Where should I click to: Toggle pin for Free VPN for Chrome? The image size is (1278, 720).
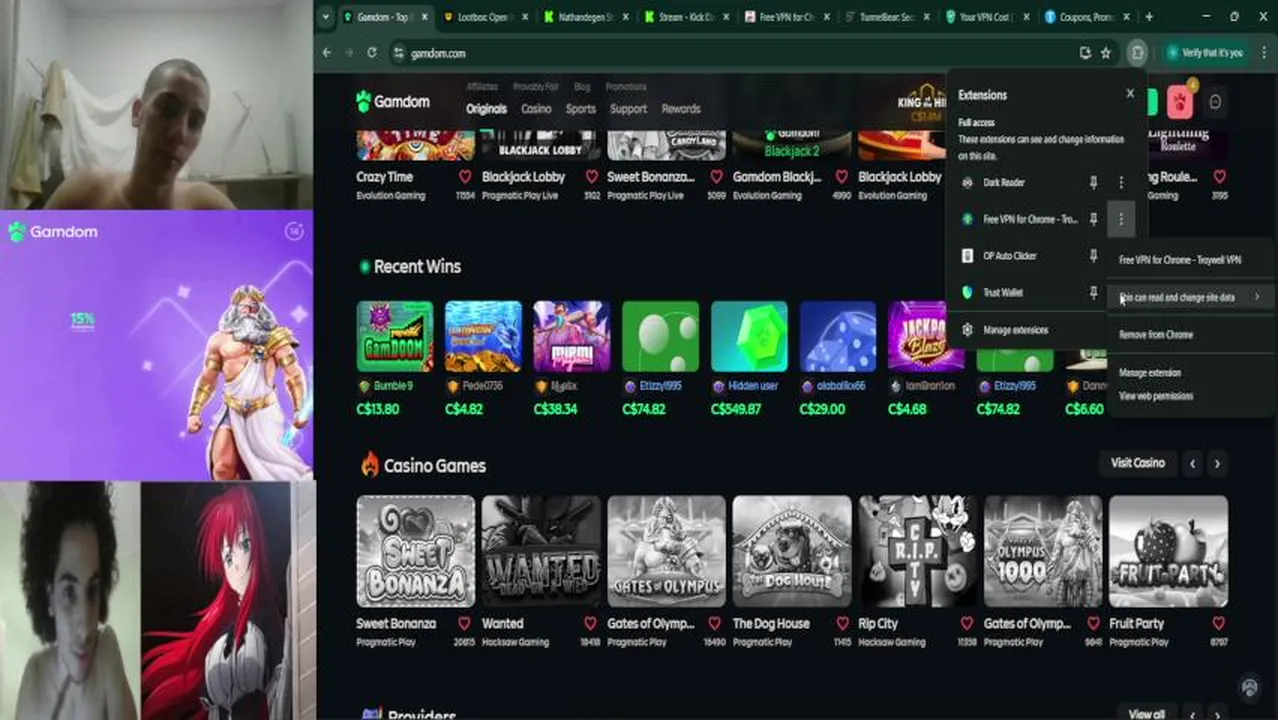tap(1093, 219)
